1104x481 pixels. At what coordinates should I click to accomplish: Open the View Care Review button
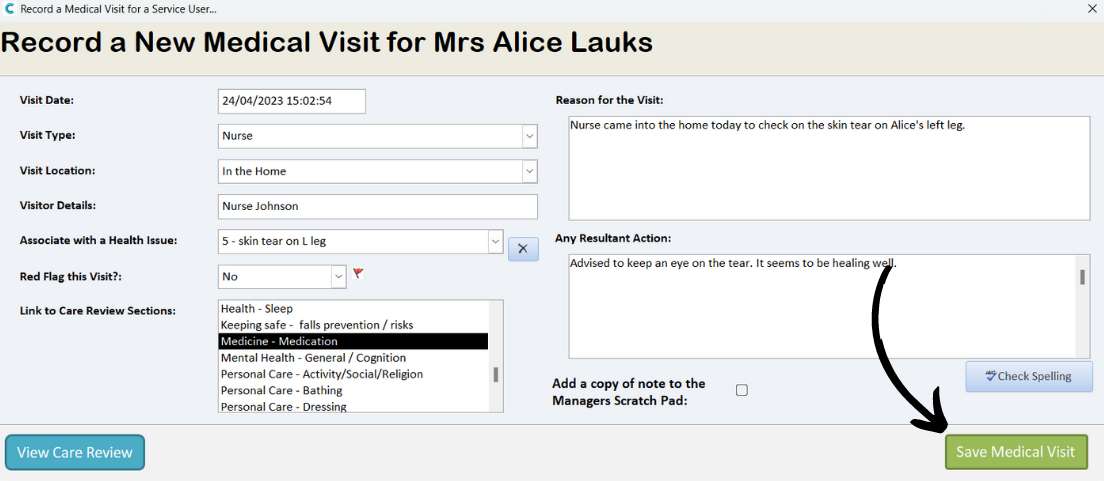coord(75,452)
